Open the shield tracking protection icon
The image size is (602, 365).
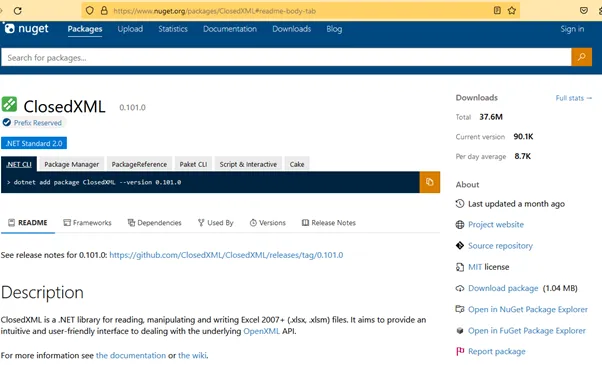(89, 10)
